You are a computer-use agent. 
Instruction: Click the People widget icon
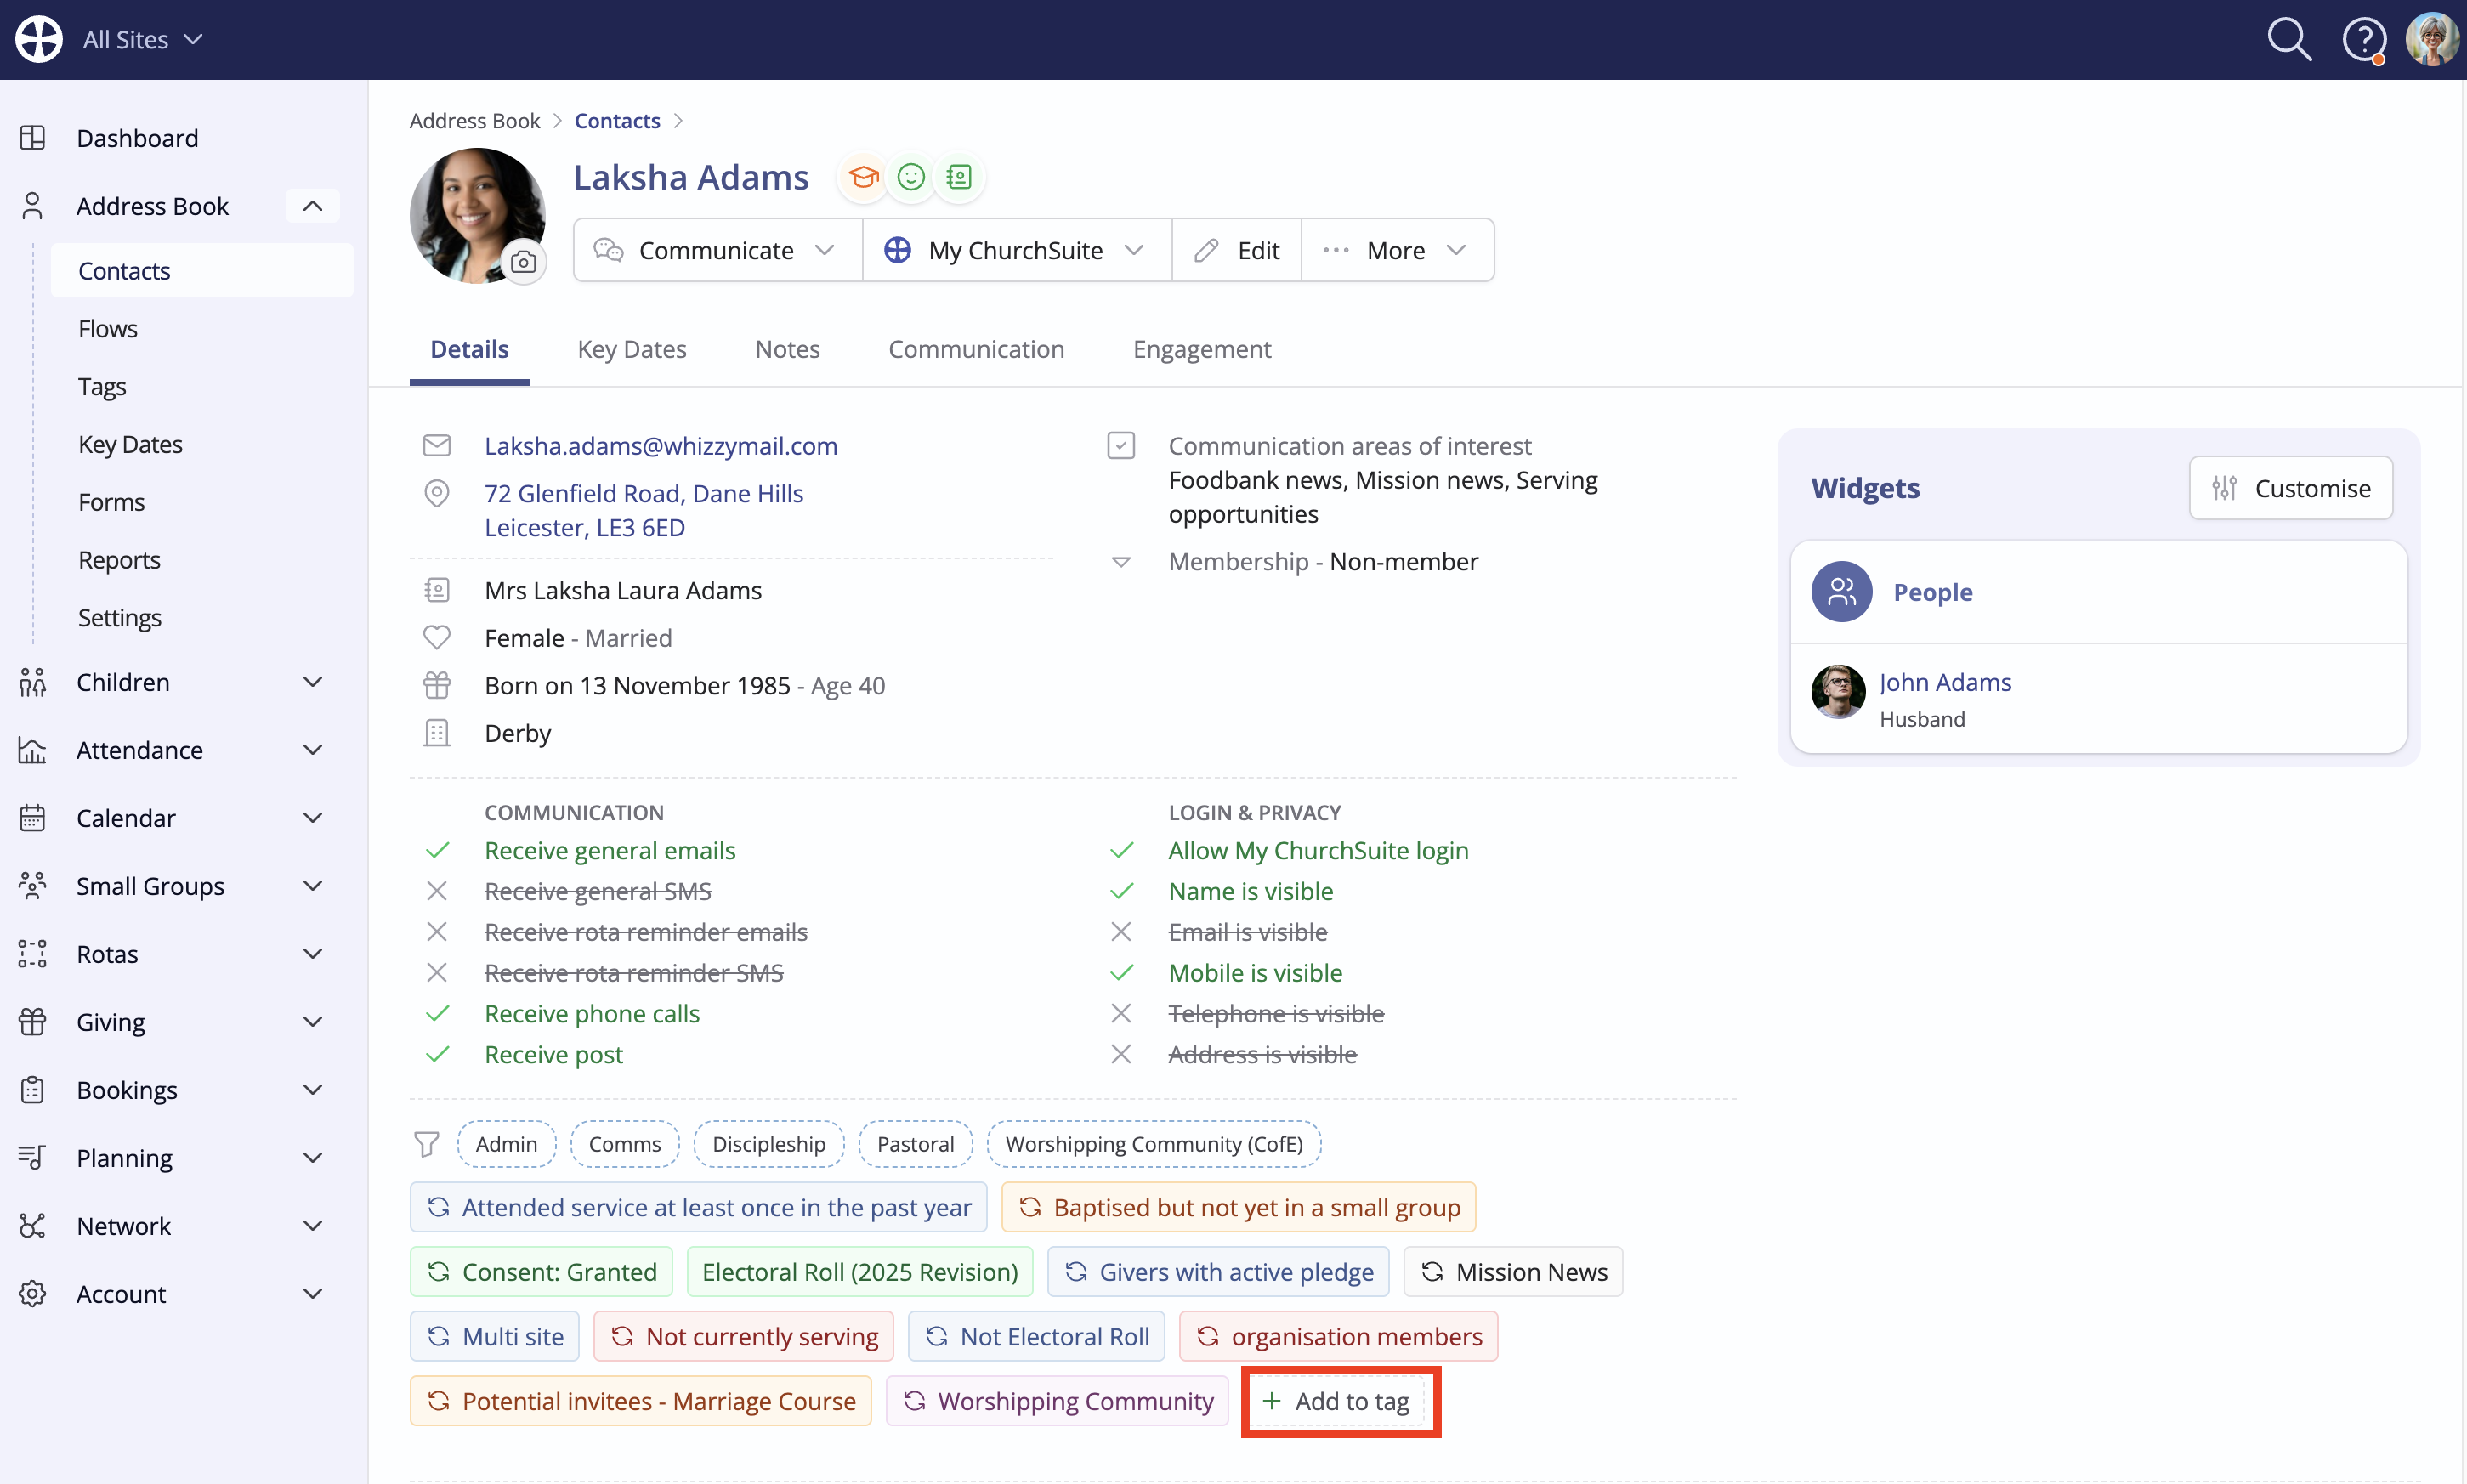pyautogui.click(x=1841, y=592)
